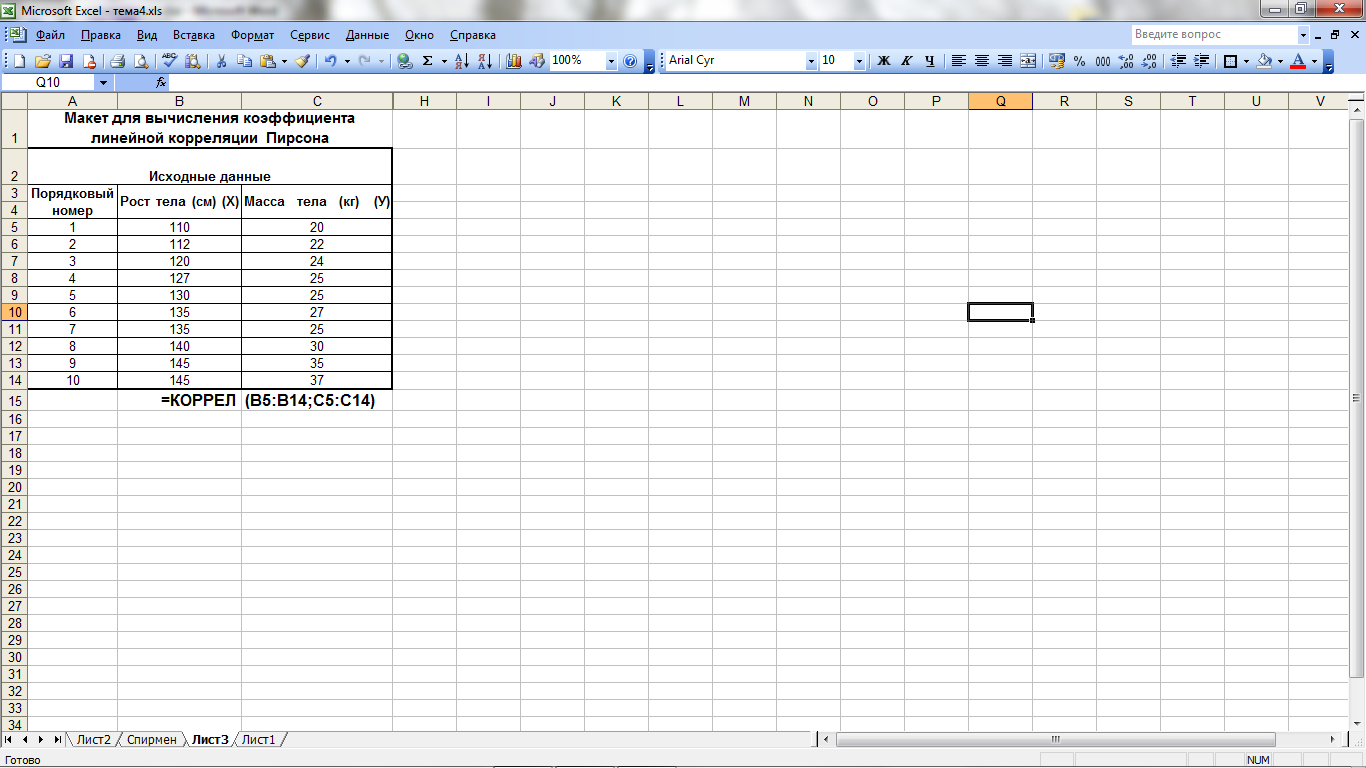This screenshot has height=768, width=1366.
Task: Paste from clipboard icon
Action: click(x=267, y=61)
